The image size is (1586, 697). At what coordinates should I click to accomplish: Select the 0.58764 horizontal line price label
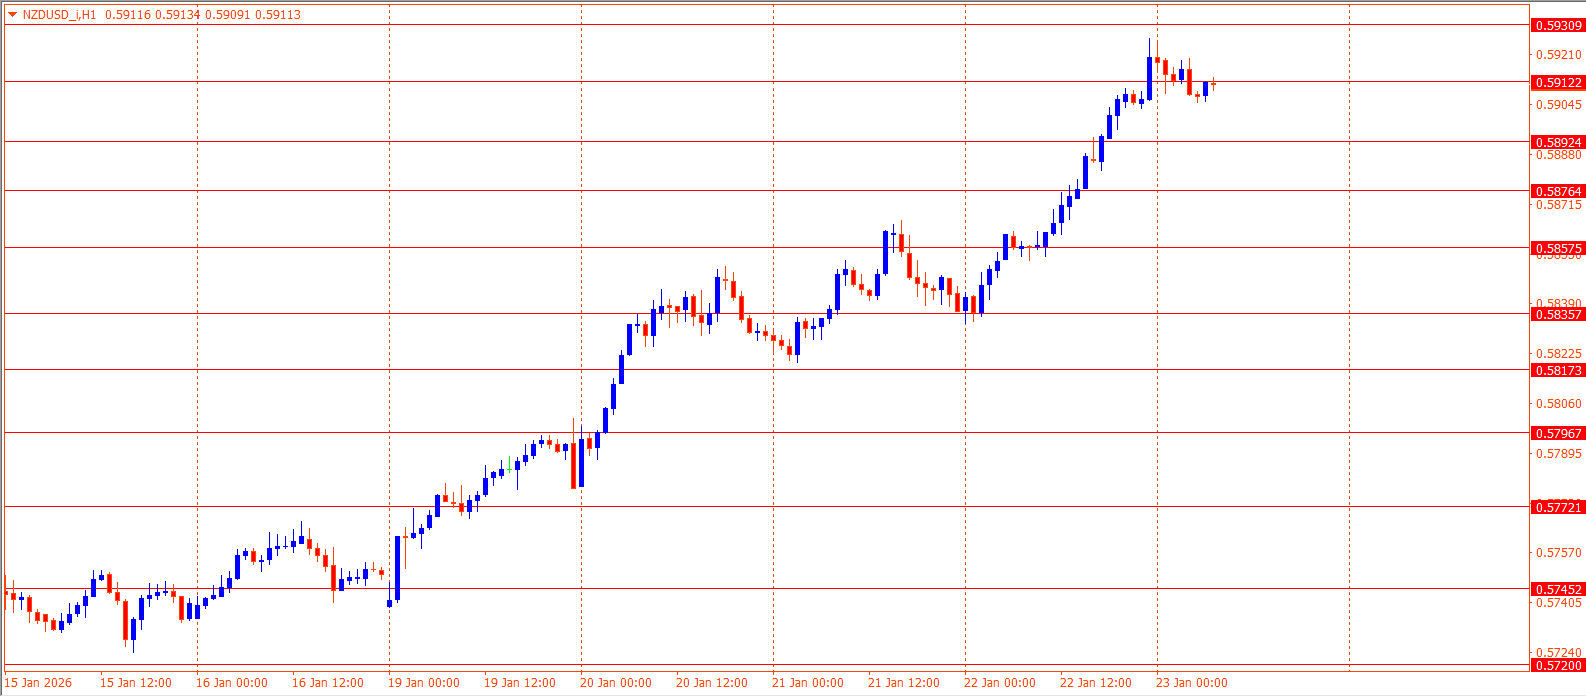(x=1558, y=192)
